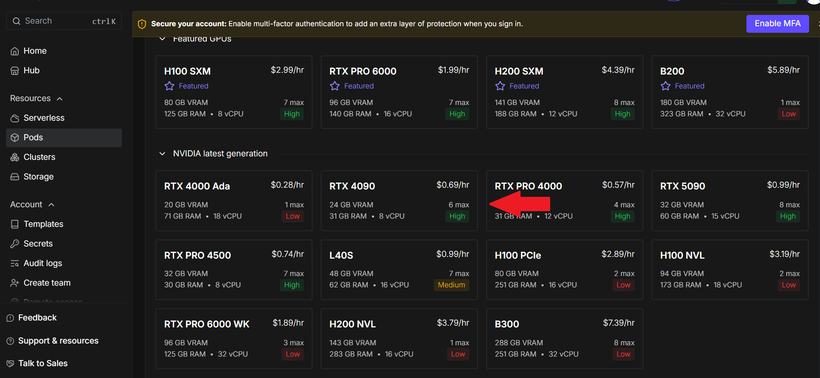Collapse the Featured GPUs group
The image size is (820, 378).
point(163,39)
